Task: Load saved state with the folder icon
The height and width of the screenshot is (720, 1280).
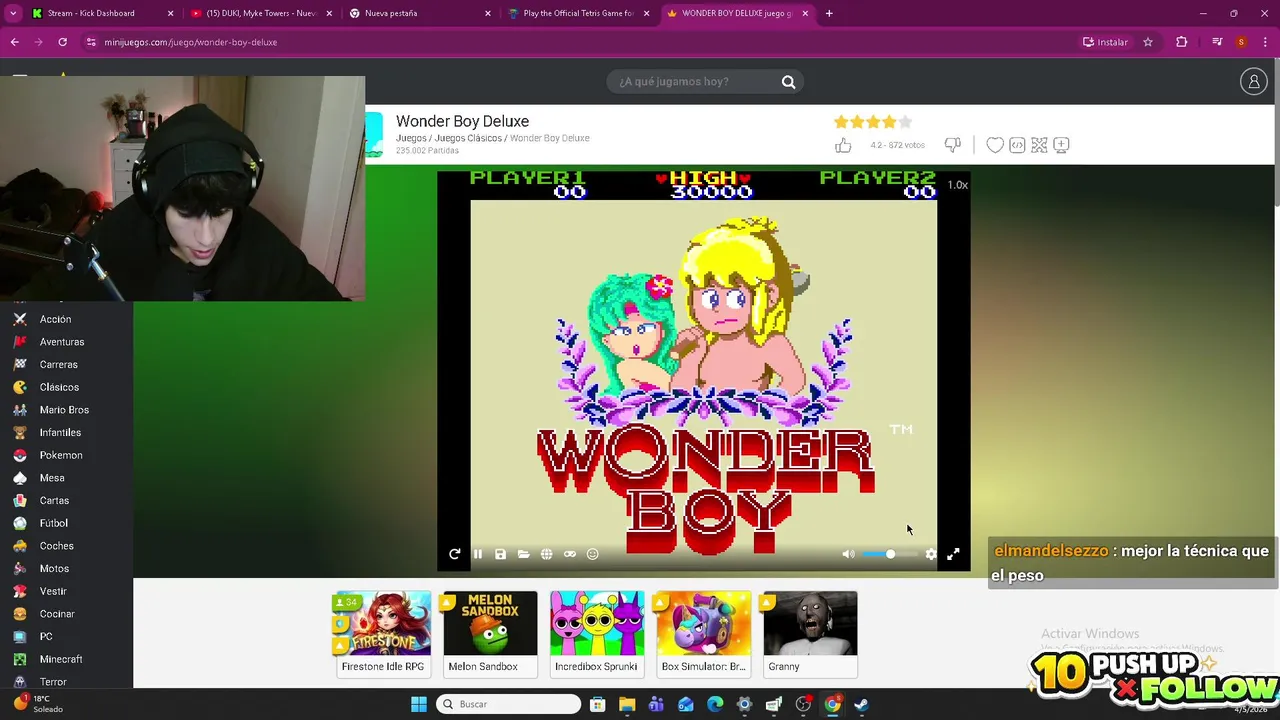Action: point(523,554)
